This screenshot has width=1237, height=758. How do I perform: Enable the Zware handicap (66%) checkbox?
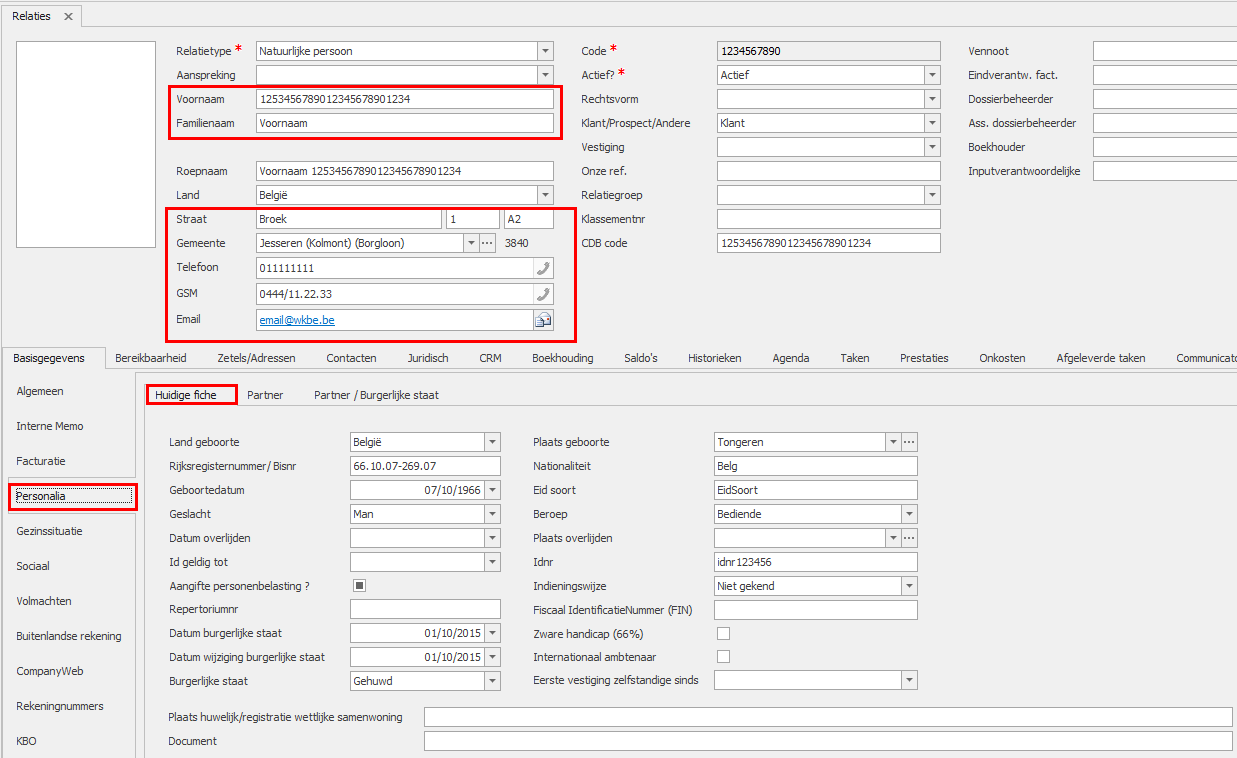click(724, 634)
